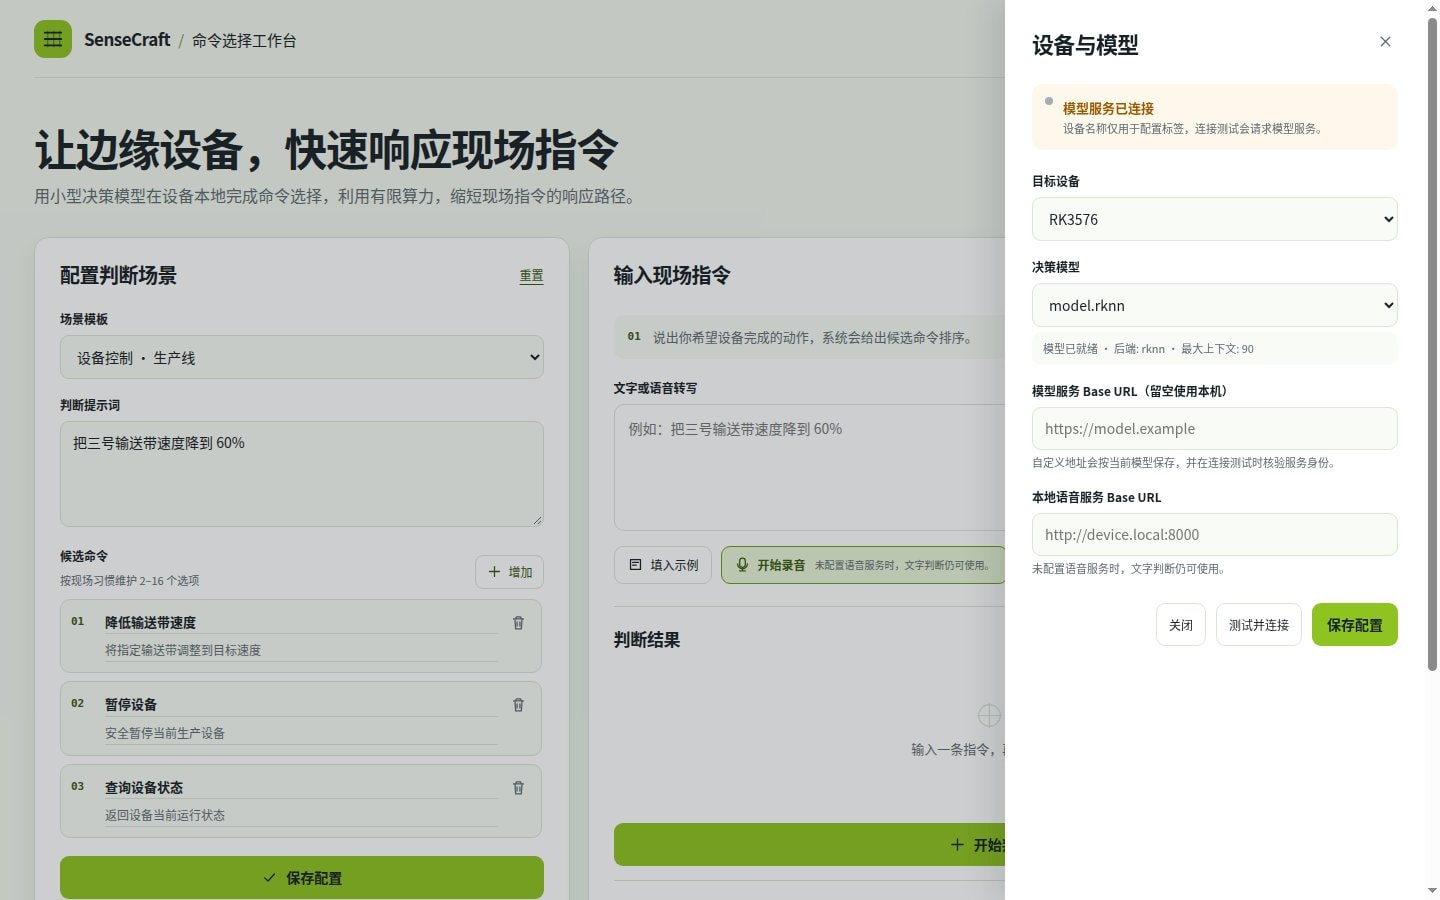Image resolution: width=1440 pixels, height=900 pixels.
Task: Click the 输入现场指令 heading
Action: [672, 276]
